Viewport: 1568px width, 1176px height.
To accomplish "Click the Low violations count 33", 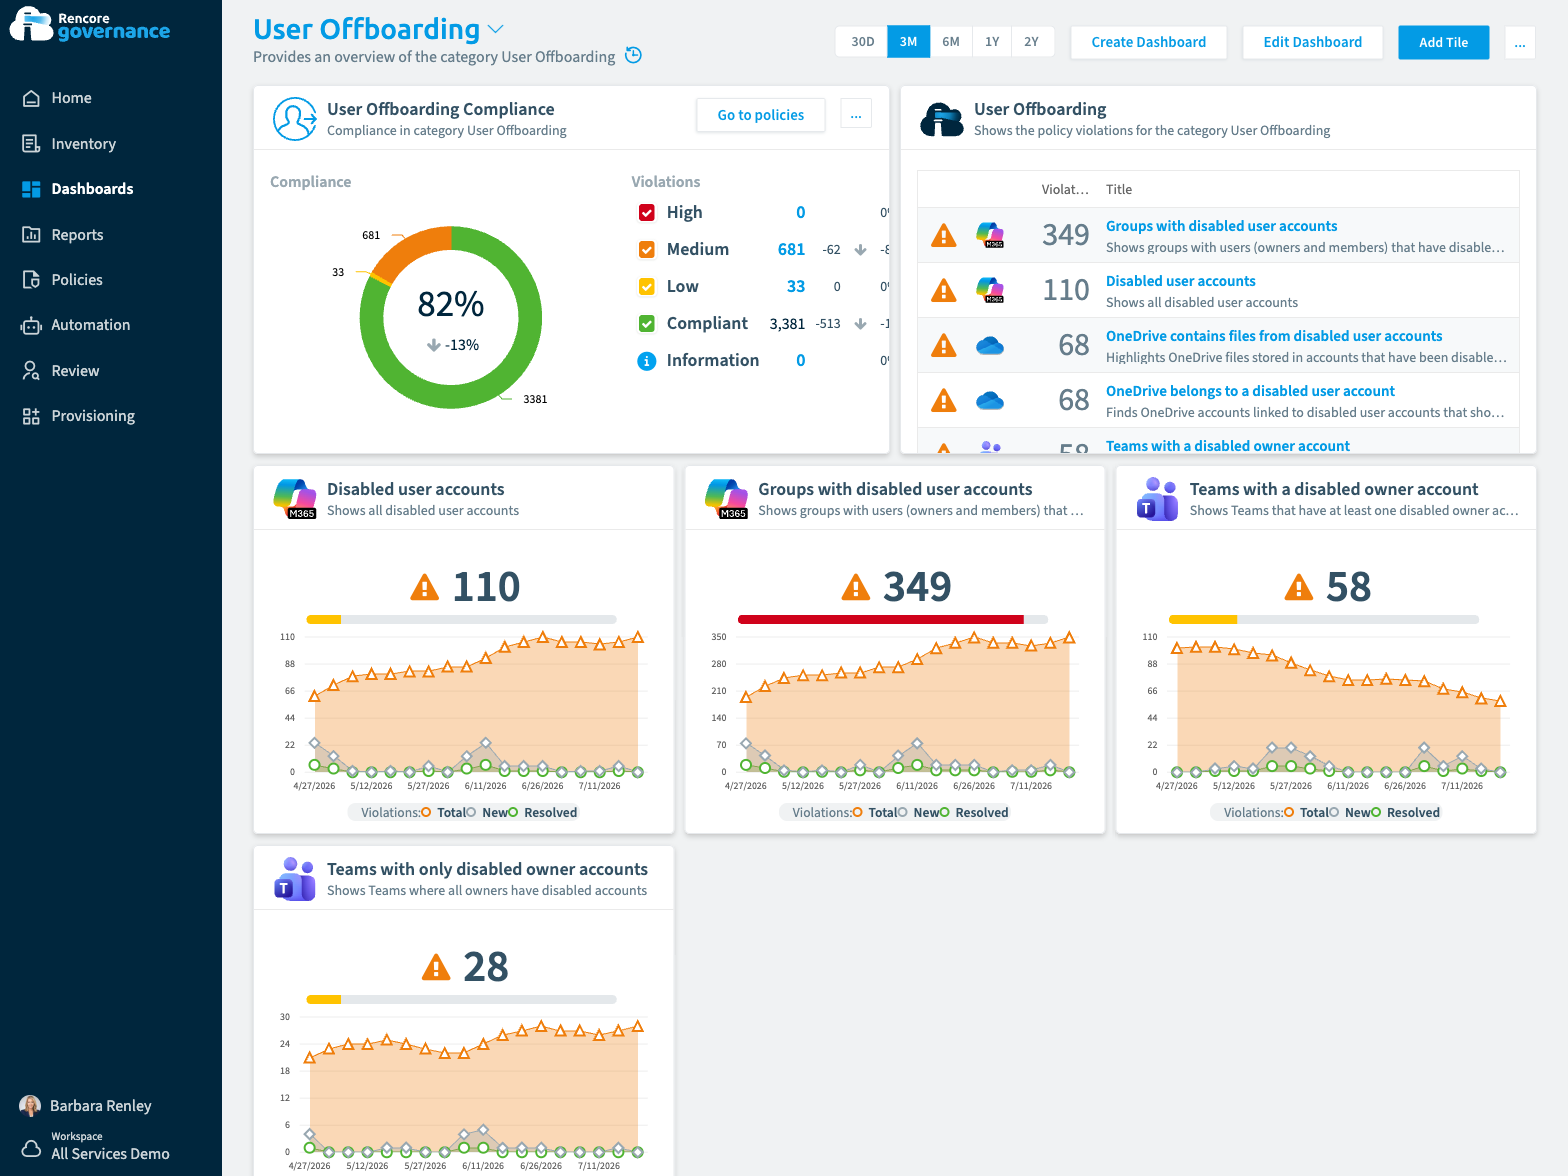I will 796,287.
